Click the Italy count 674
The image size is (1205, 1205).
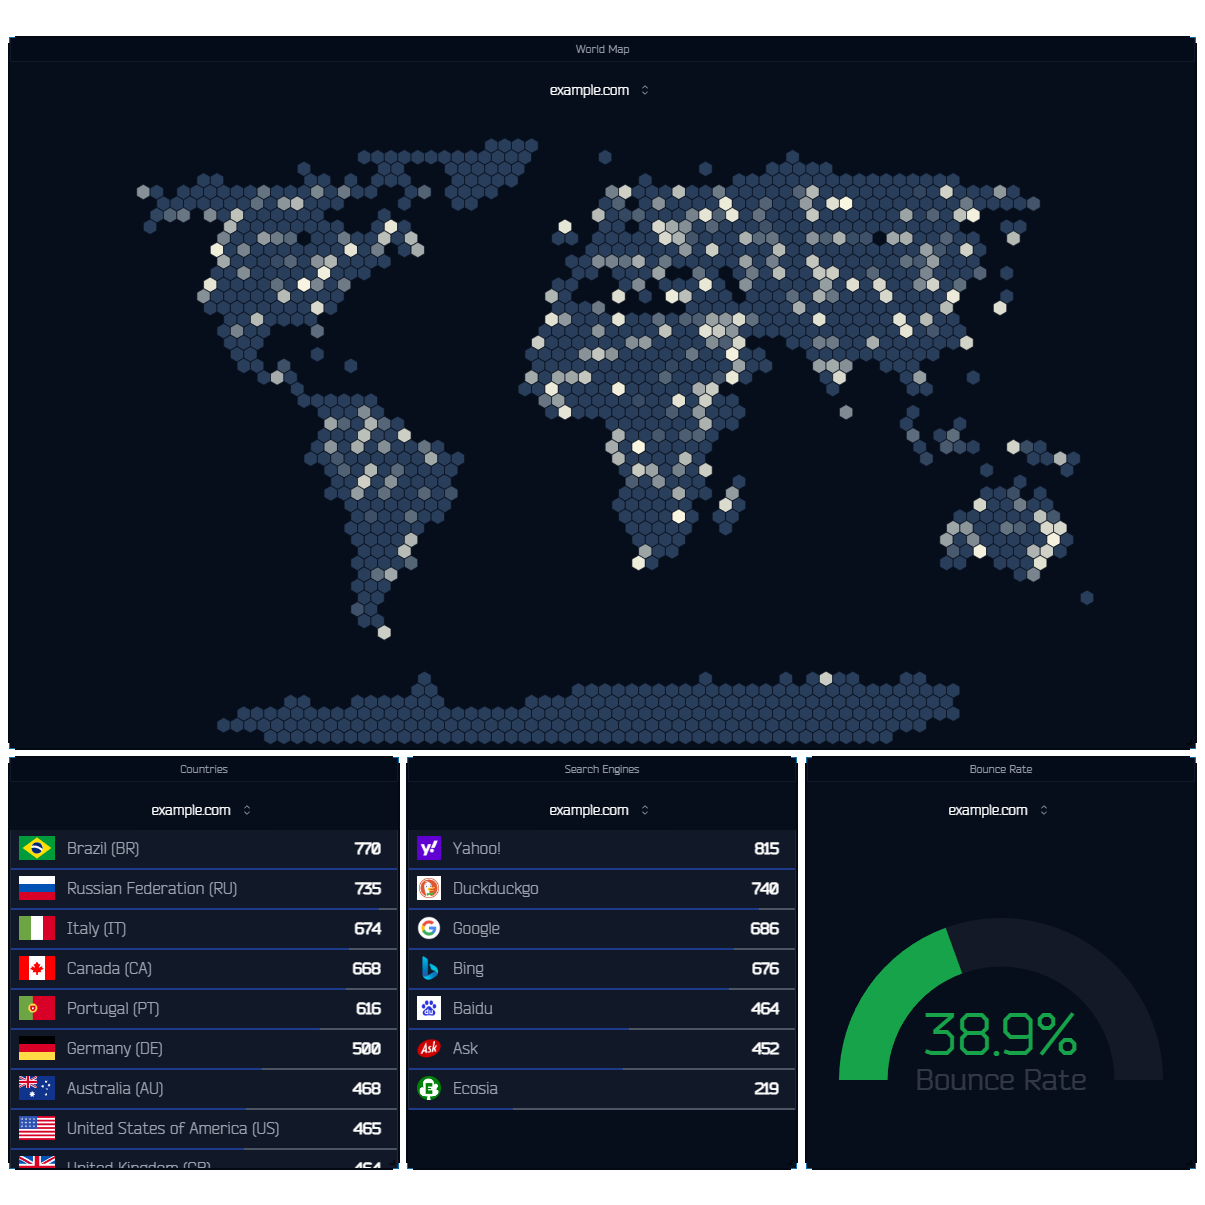(367, 928)
